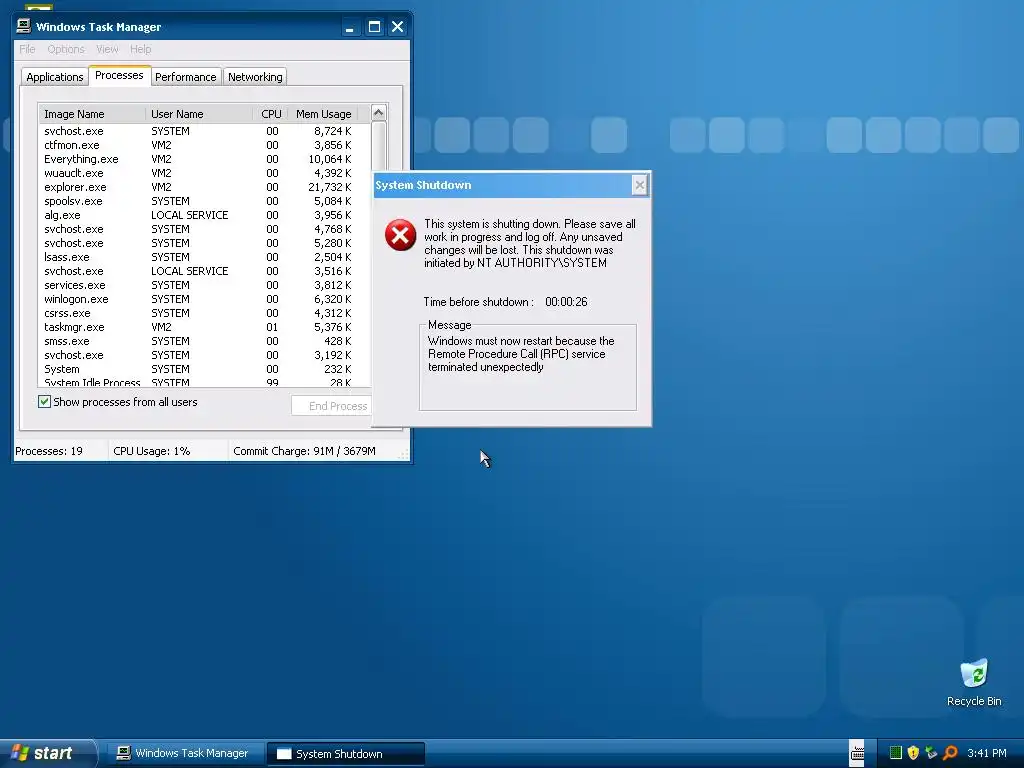Sort by Mem Usage column header
This screenshot has height=768, width=1024.
[x=323, y=114]
